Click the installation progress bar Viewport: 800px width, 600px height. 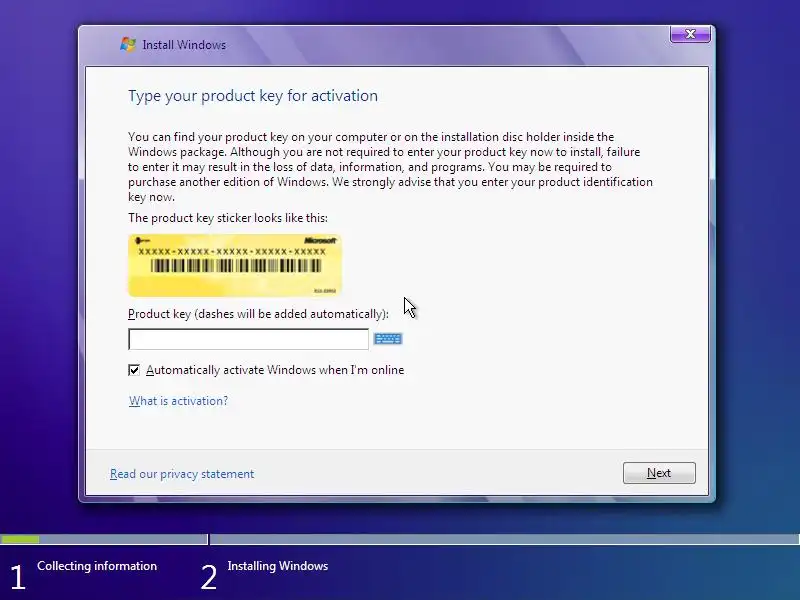[400, 539]
